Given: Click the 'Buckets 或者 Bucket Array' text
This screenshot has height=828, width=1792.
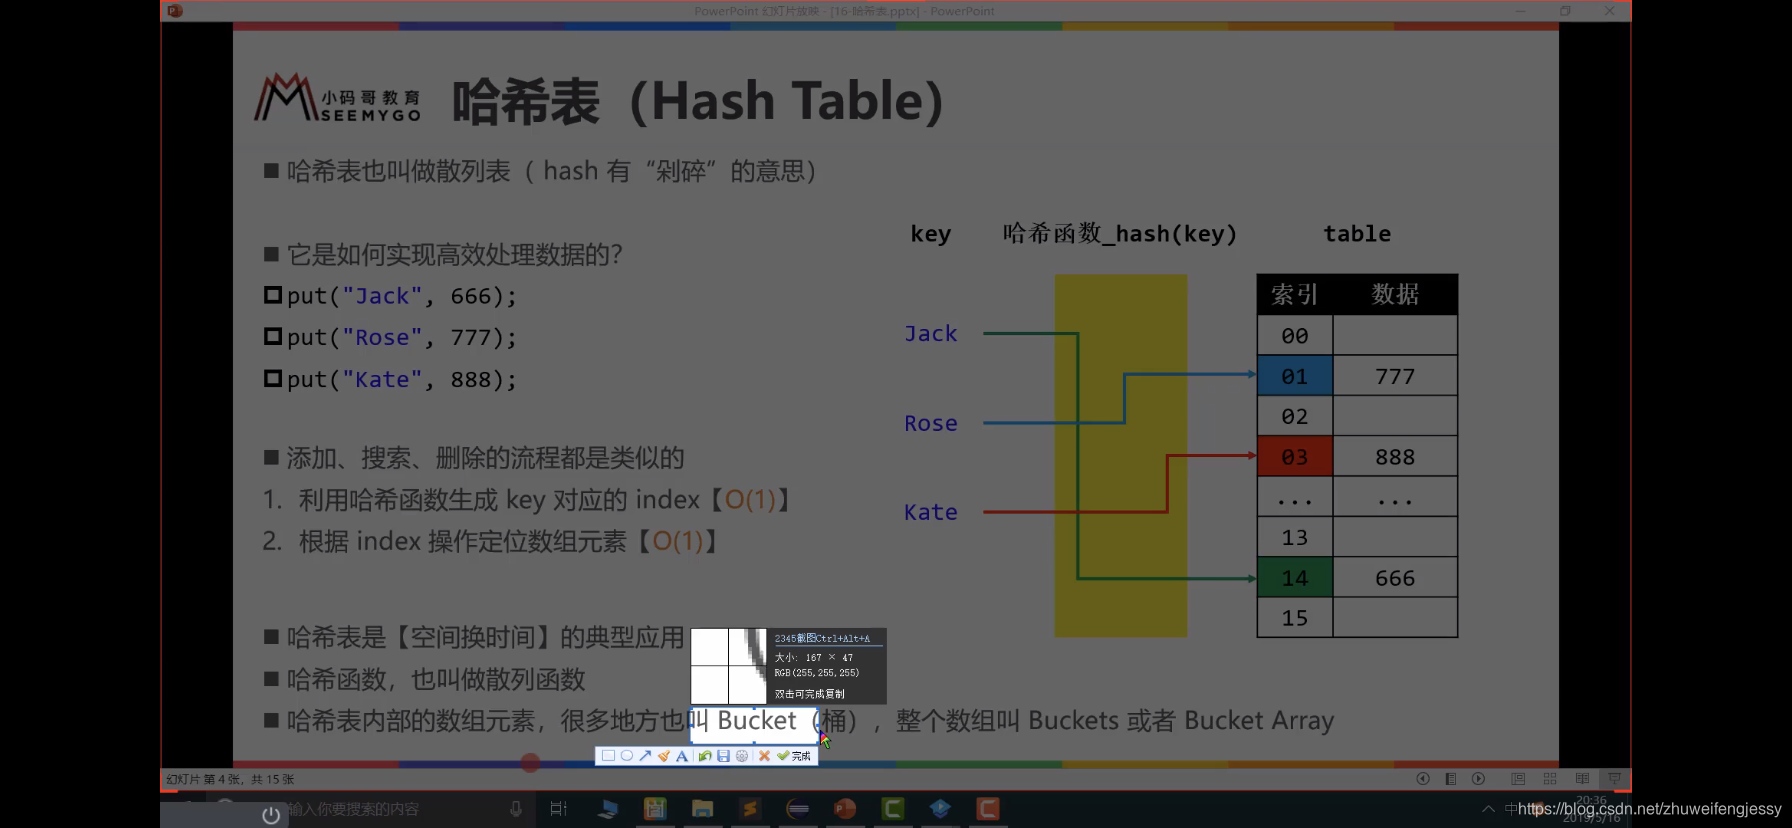Looking at the screenshot, I should pyautogui.click(x=1181, y=721).
